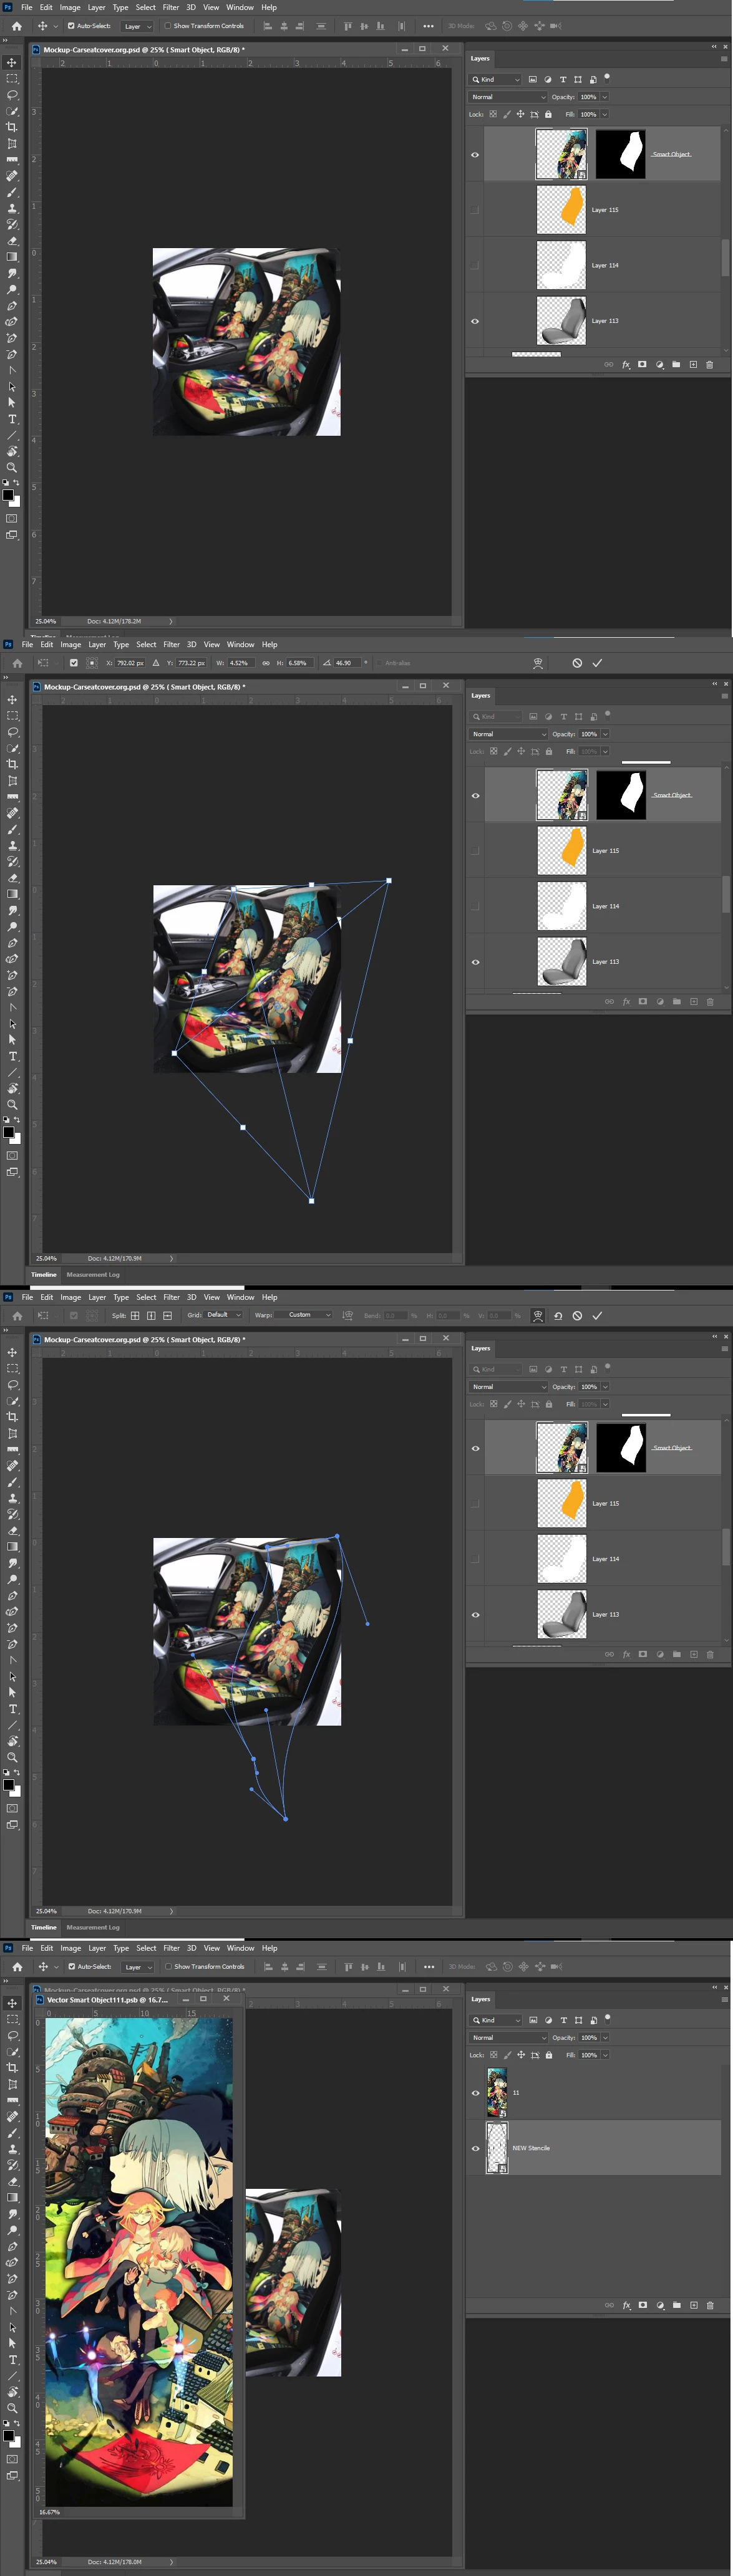Open the Opacity slider arrow in the first screenshot
The height and width of the screenshot is (2576, 733).
pyautogui.click(x=604, y=97)
